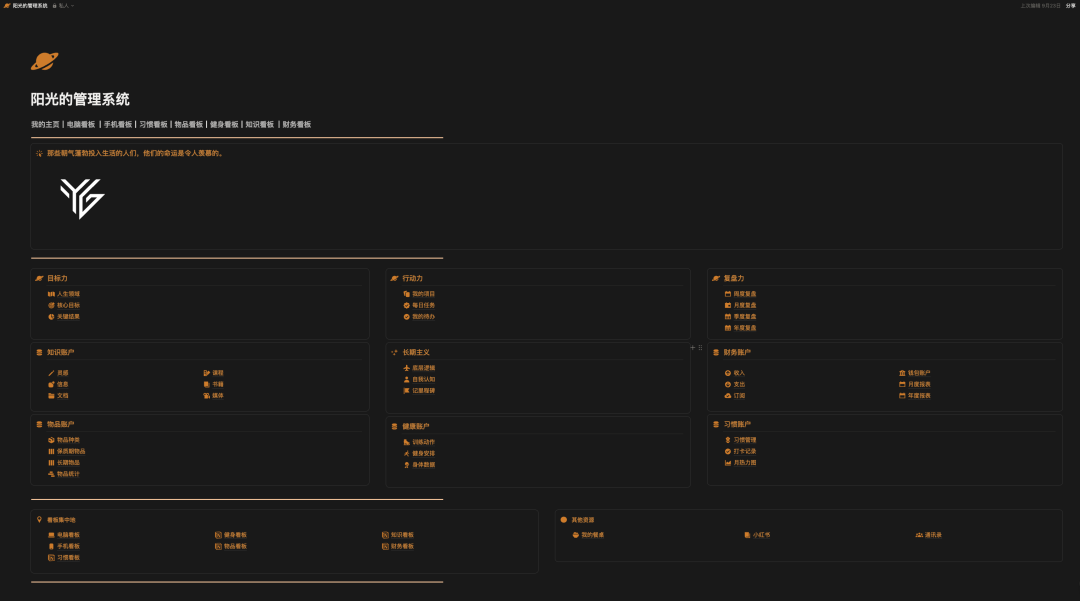The height and width of the screenshot is (601, 1080).
Task: Open 手机看板 link under 看板集中地
Action: click(x=68, y=546)
